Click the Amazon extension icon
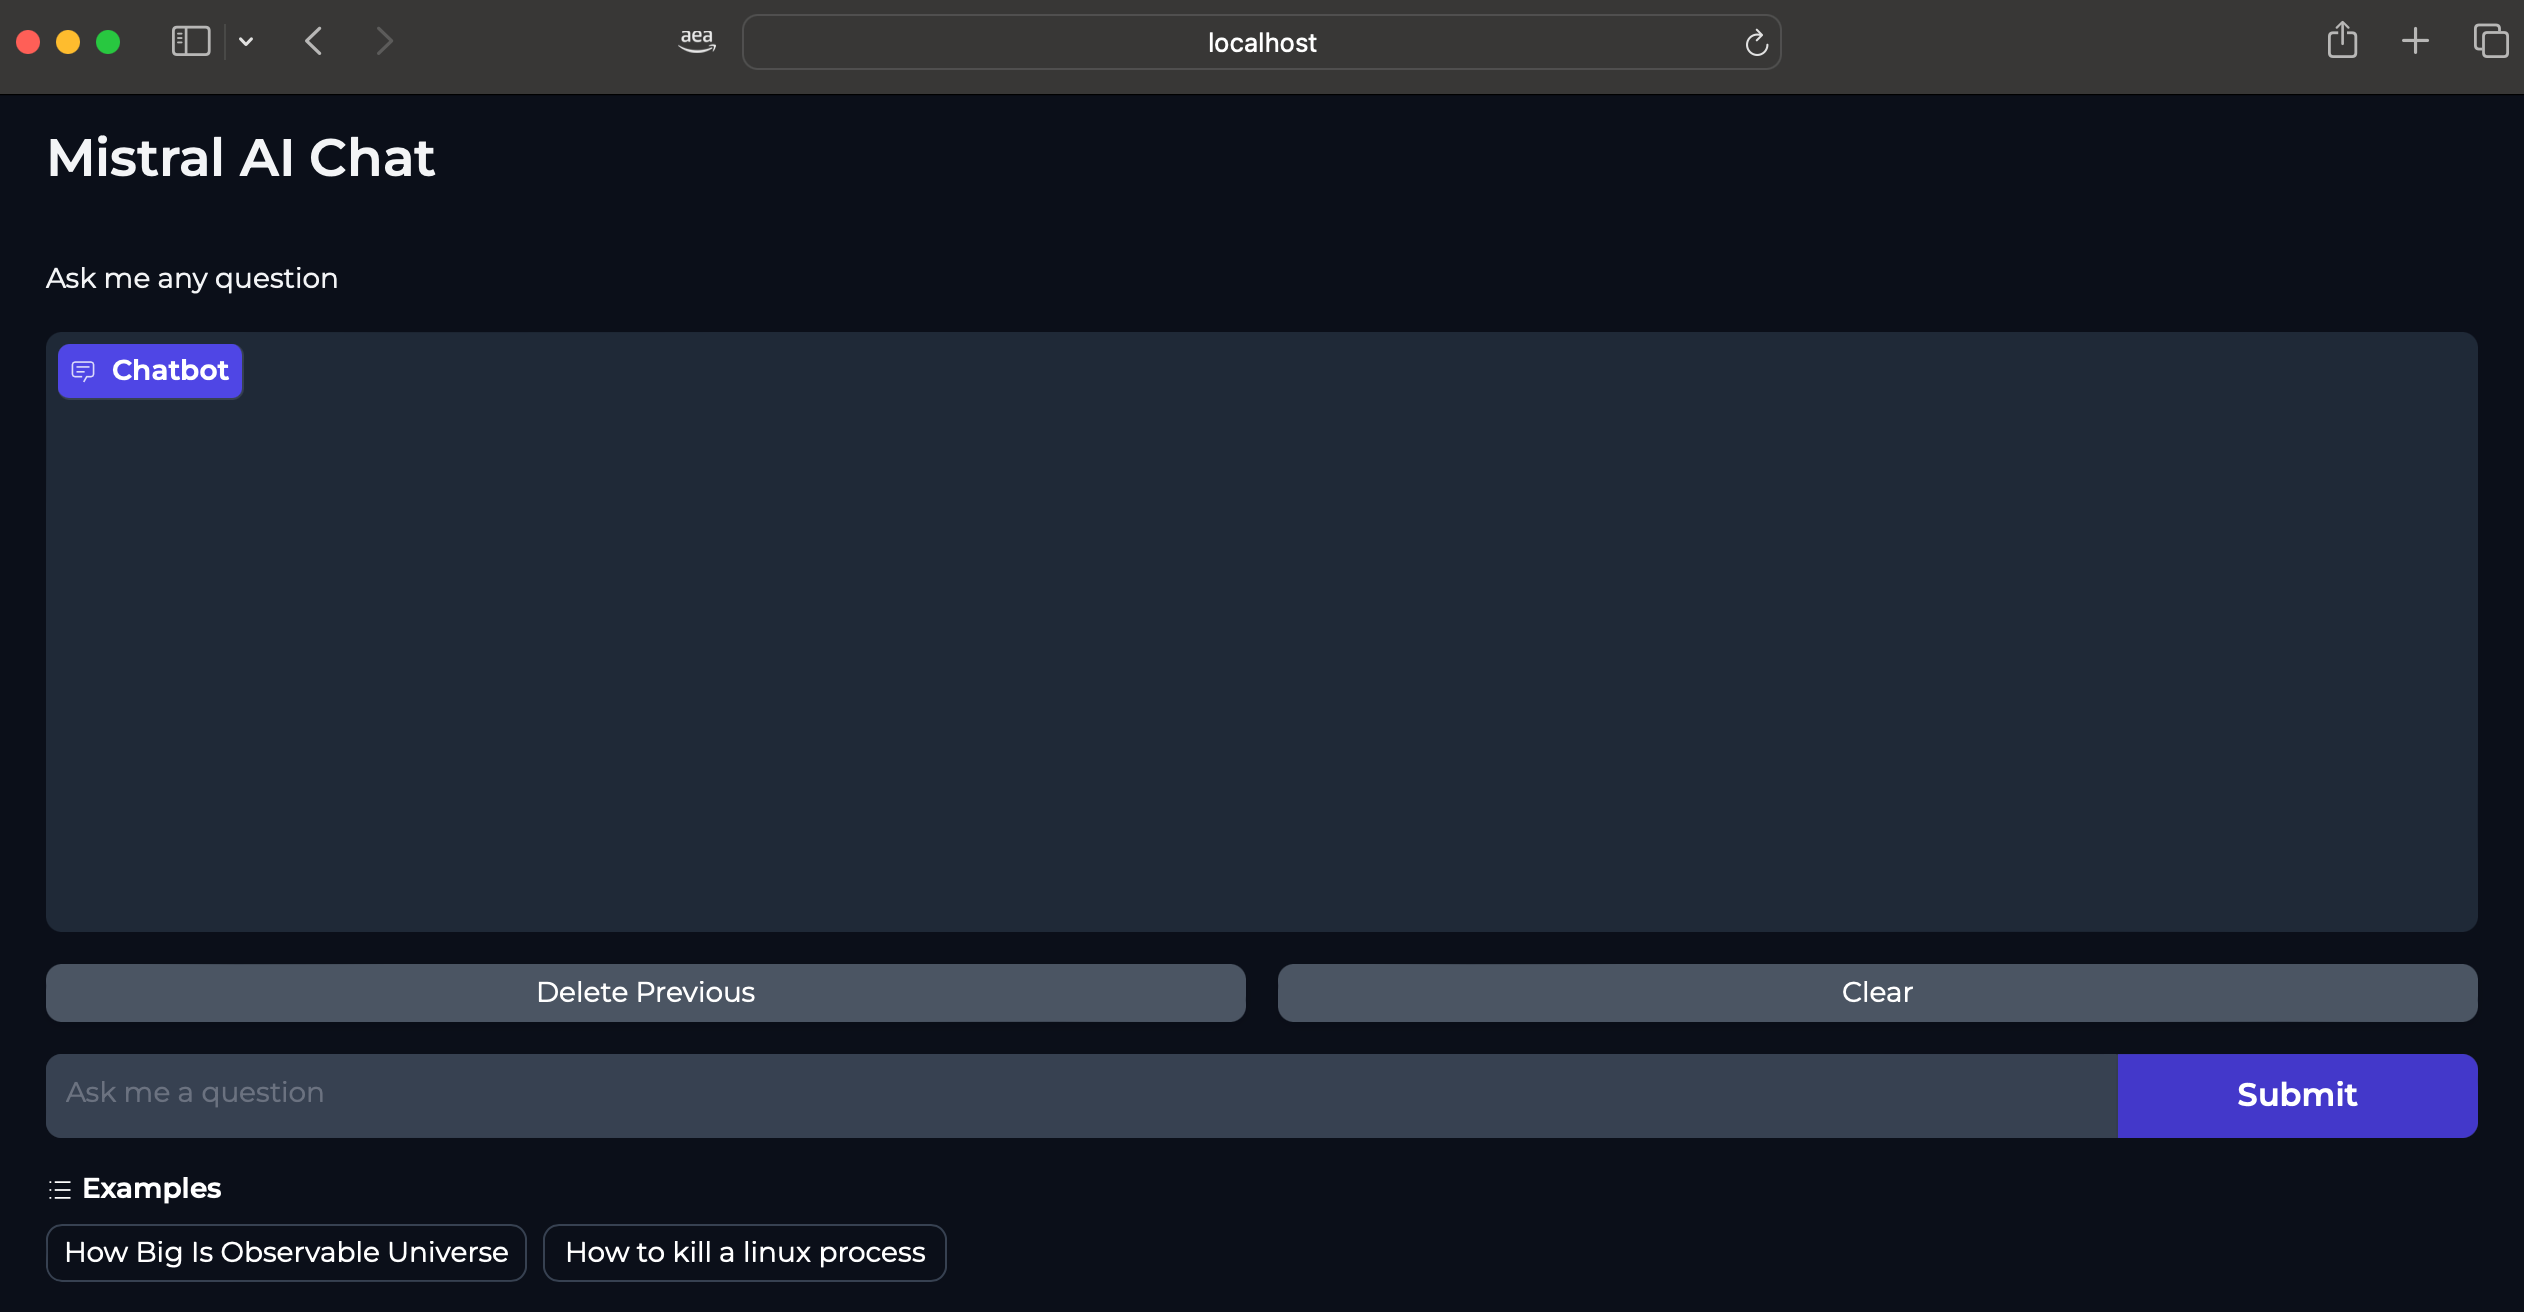The height and width of the screenshot is (1312, 2524). pos(697,41)
